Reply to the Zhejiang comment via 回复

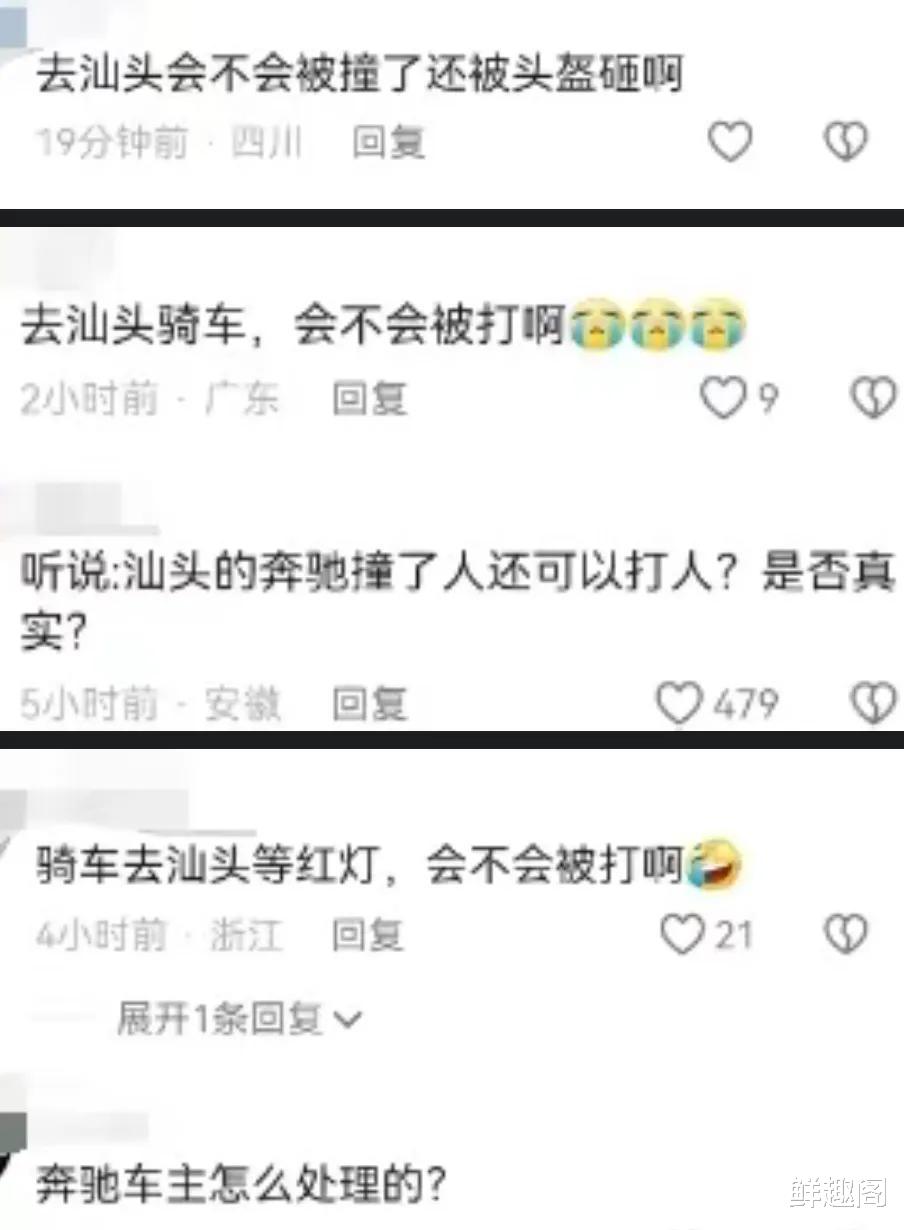coord(369,935)
